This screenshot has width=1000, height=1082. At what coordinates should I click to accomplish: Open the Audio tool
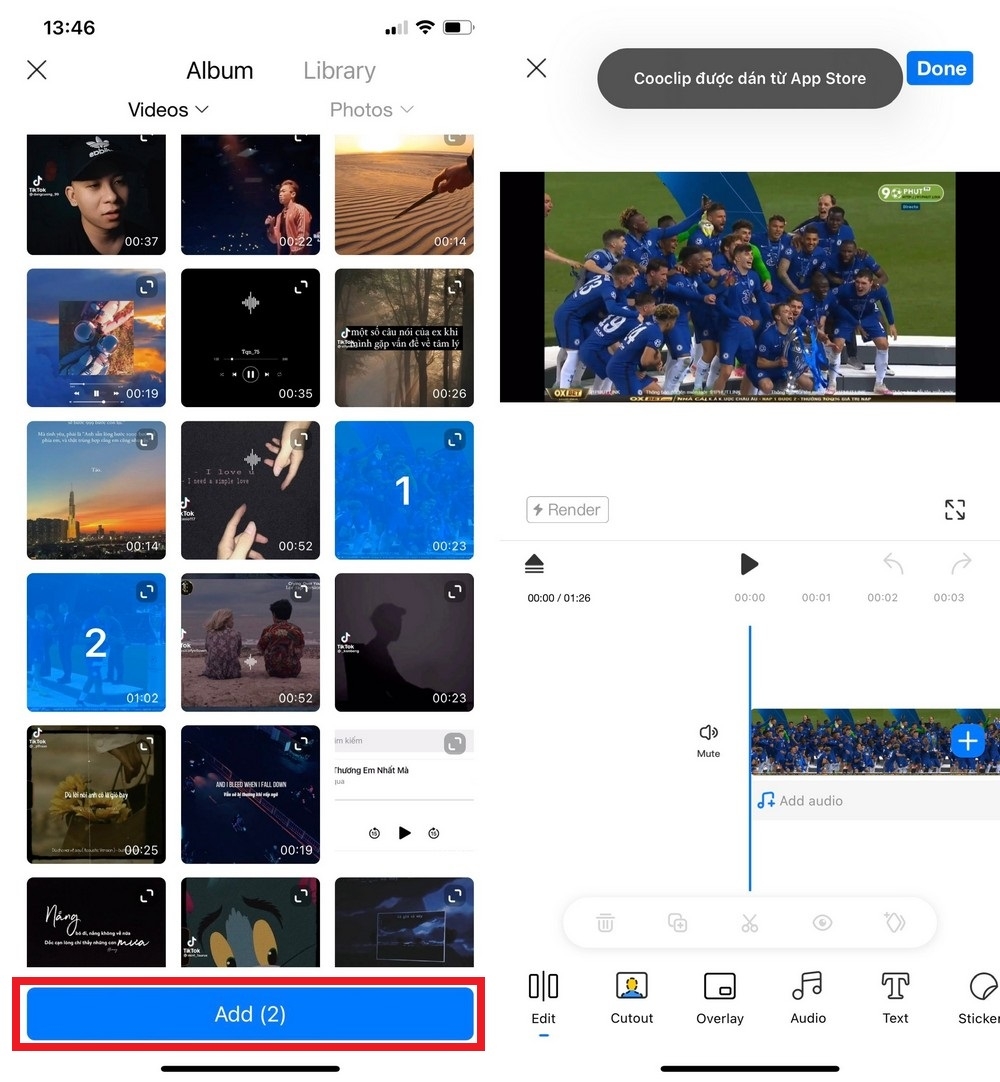[x=807, y=998]
